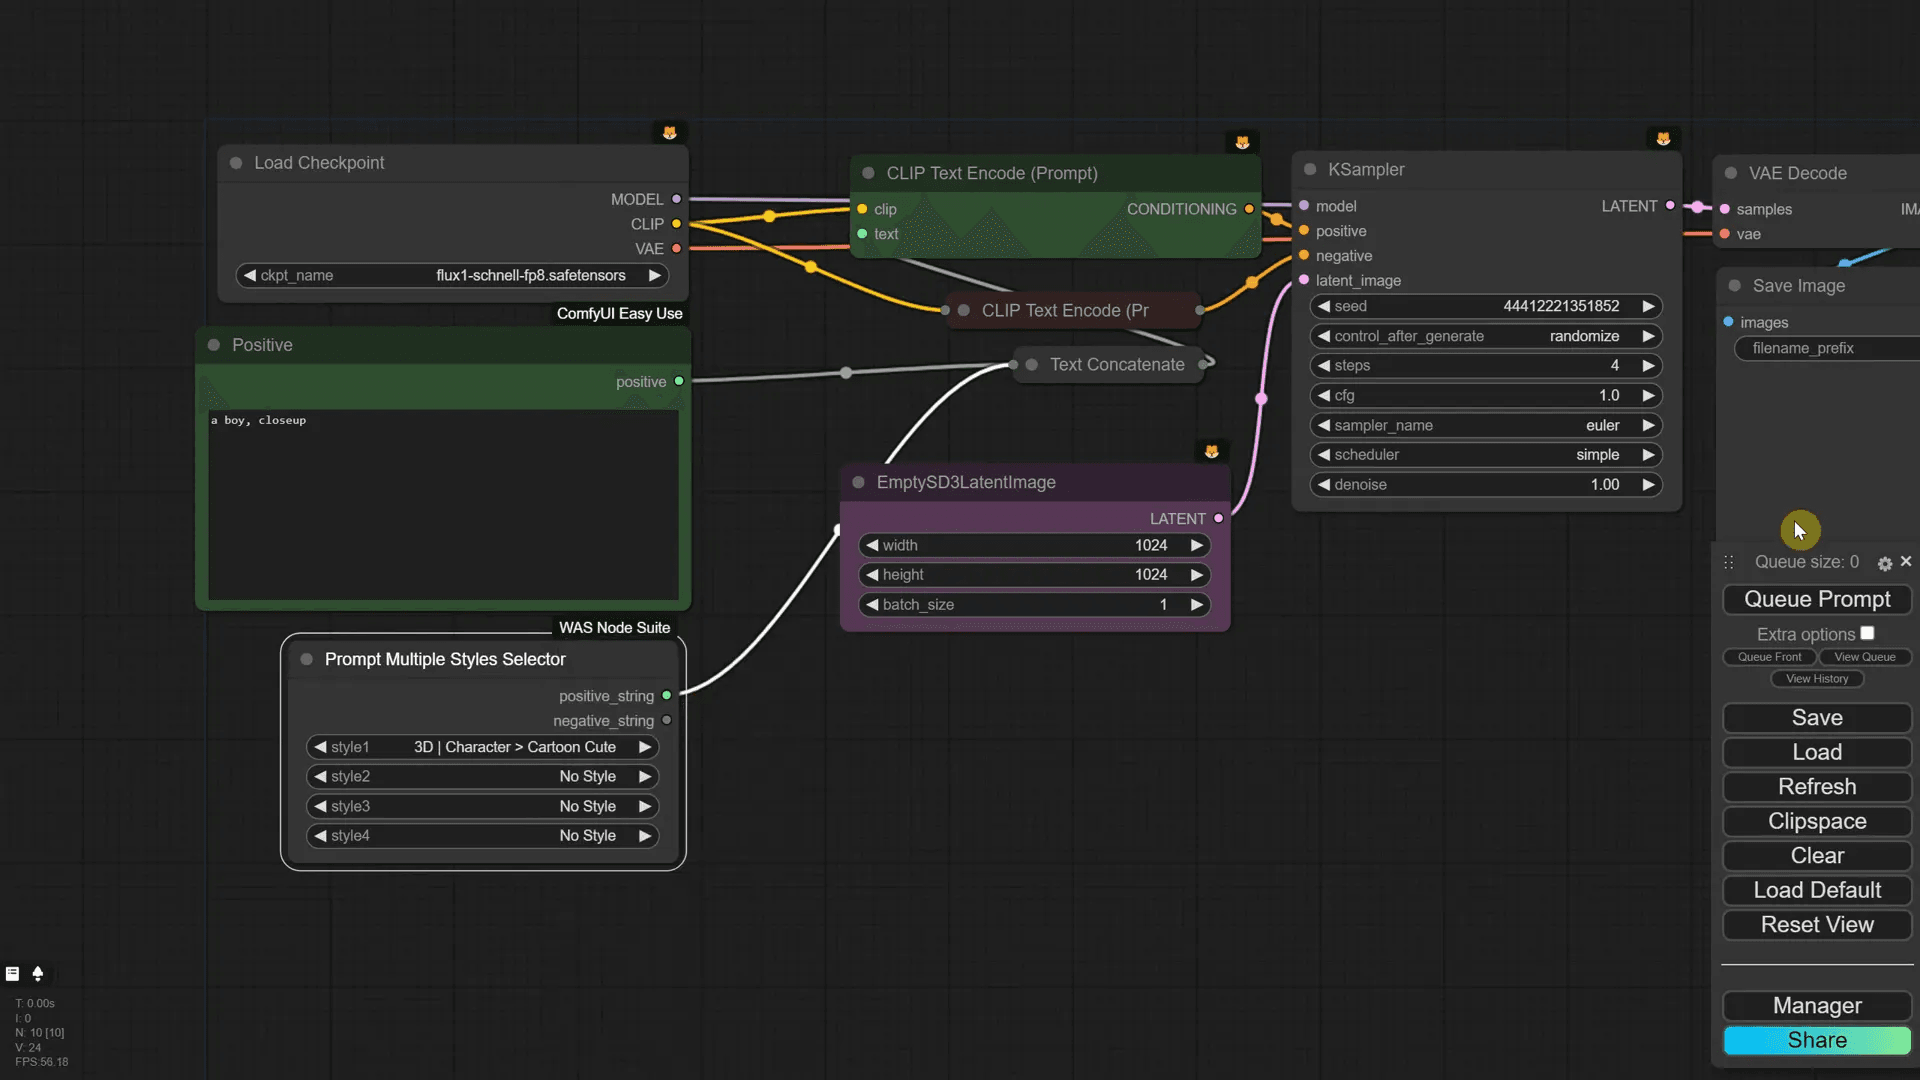Open the style1 Cartoon Cute selector

coord(482,747)
